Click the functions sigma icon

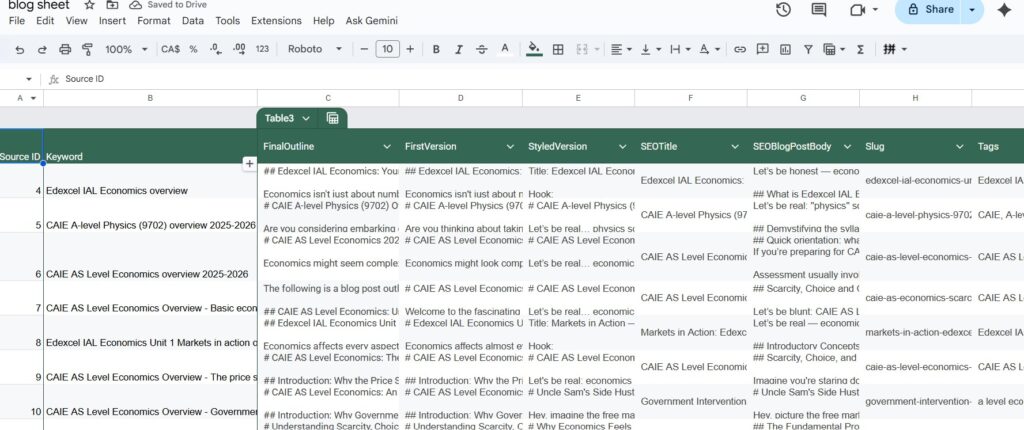click(x=860, y=49)
